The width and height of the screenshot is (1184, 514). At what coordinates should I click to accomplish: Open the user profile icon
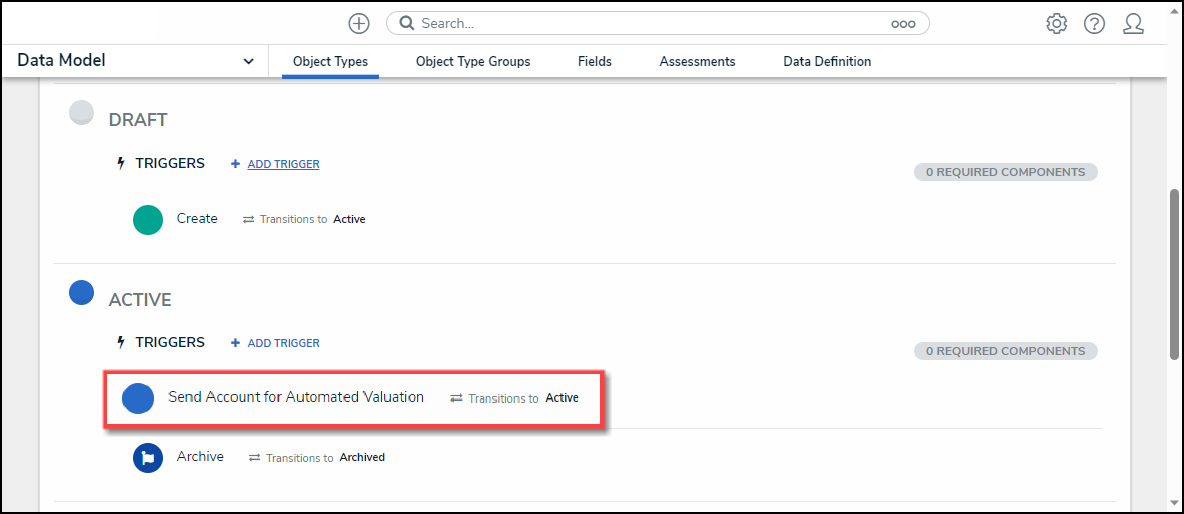[1133, 24]
